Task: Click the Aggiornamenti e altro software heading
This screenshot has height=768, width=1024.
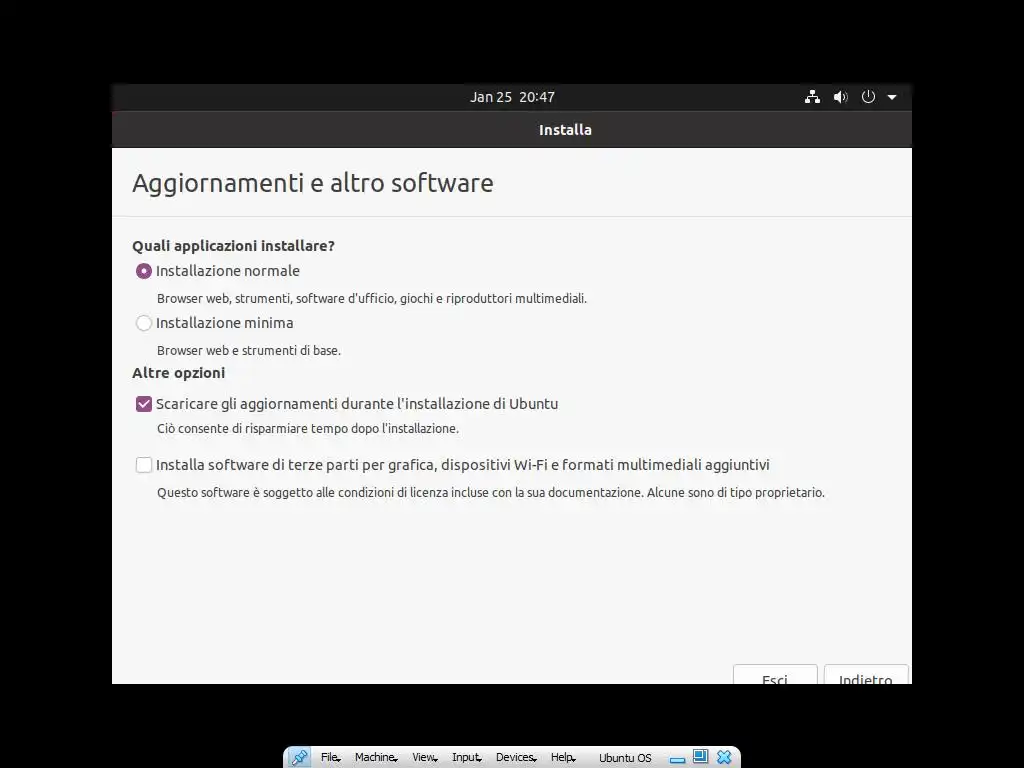Action: 313,183
